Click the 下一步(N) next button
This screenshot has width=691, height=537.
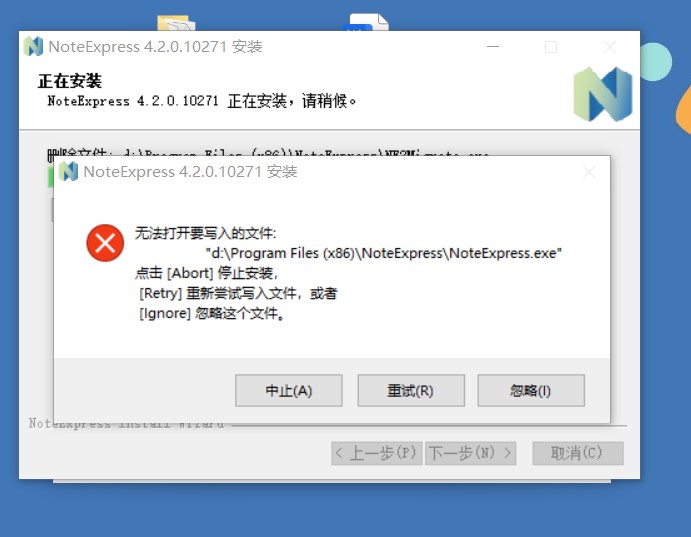coord(470,453)
